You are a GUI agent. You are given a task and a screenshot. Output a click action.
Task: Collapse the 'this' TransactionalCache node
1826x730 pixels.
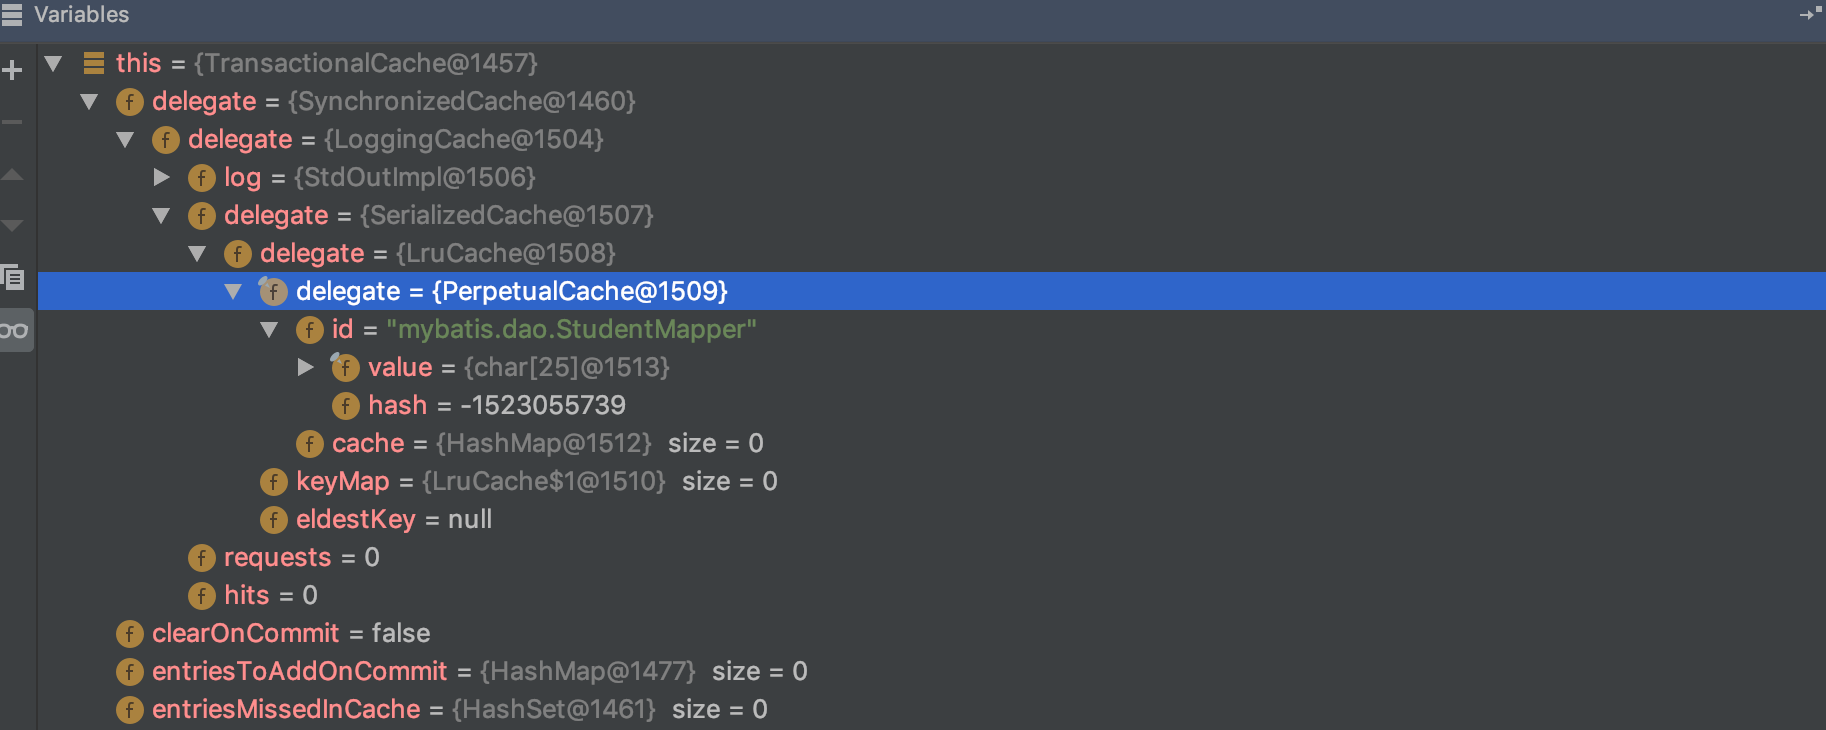(x=54, y=64)
